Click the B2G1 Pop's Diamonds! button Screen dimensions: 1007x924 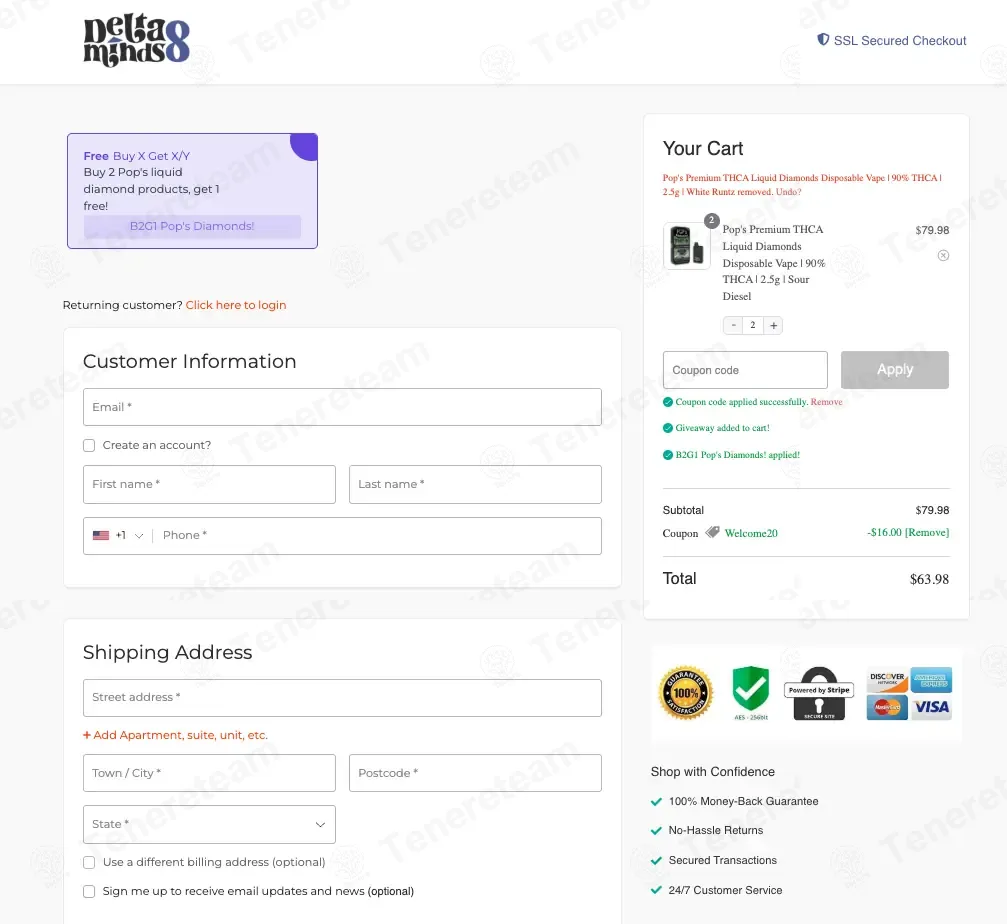(192, 226)
